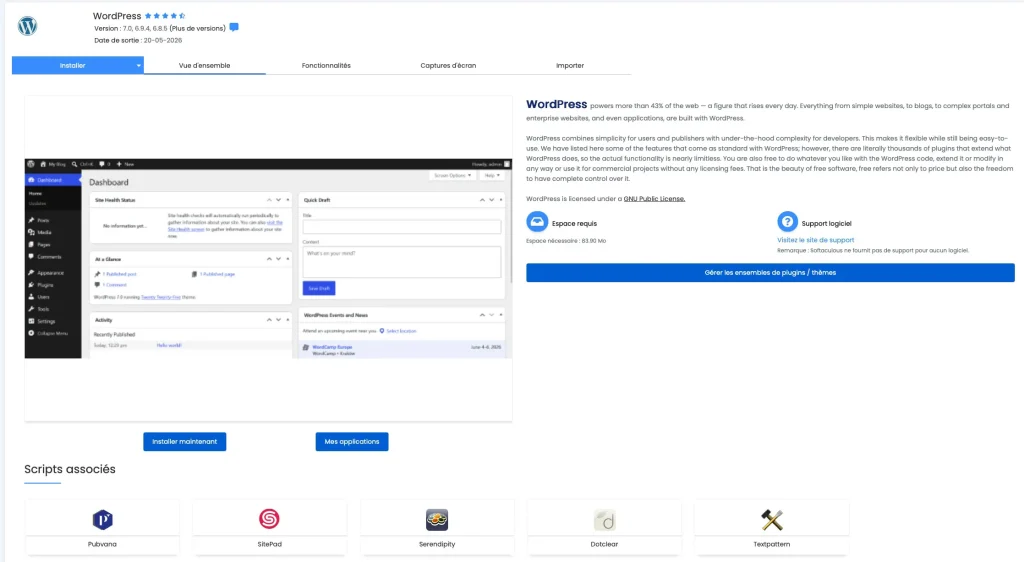Open the Fonctionnalités tab

326,65
